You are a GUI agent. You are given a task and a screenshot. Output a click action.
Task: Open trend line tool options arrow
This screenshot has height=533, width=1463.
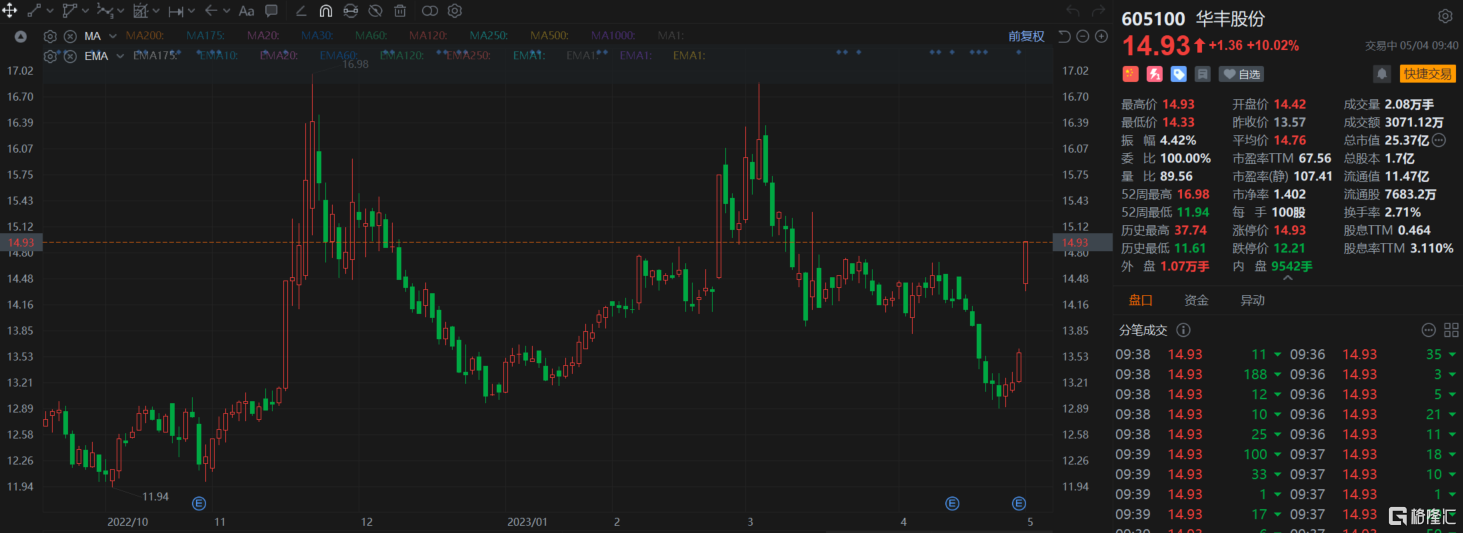click(49, 11)
